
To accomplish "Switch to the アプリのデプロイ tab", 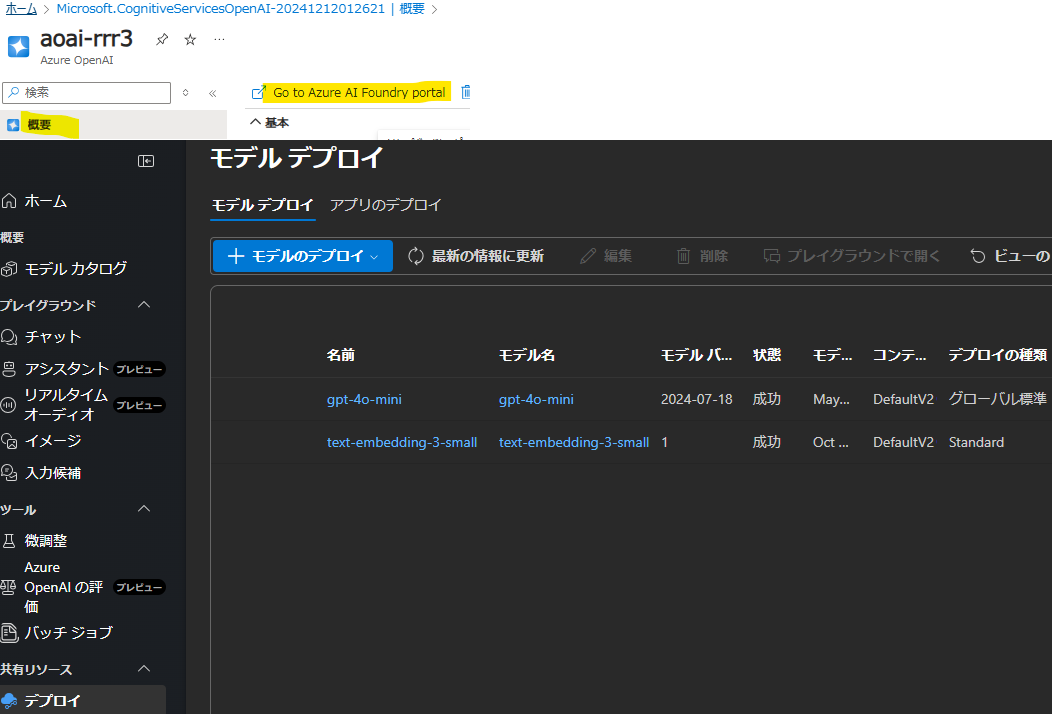I will click(386, 205).
